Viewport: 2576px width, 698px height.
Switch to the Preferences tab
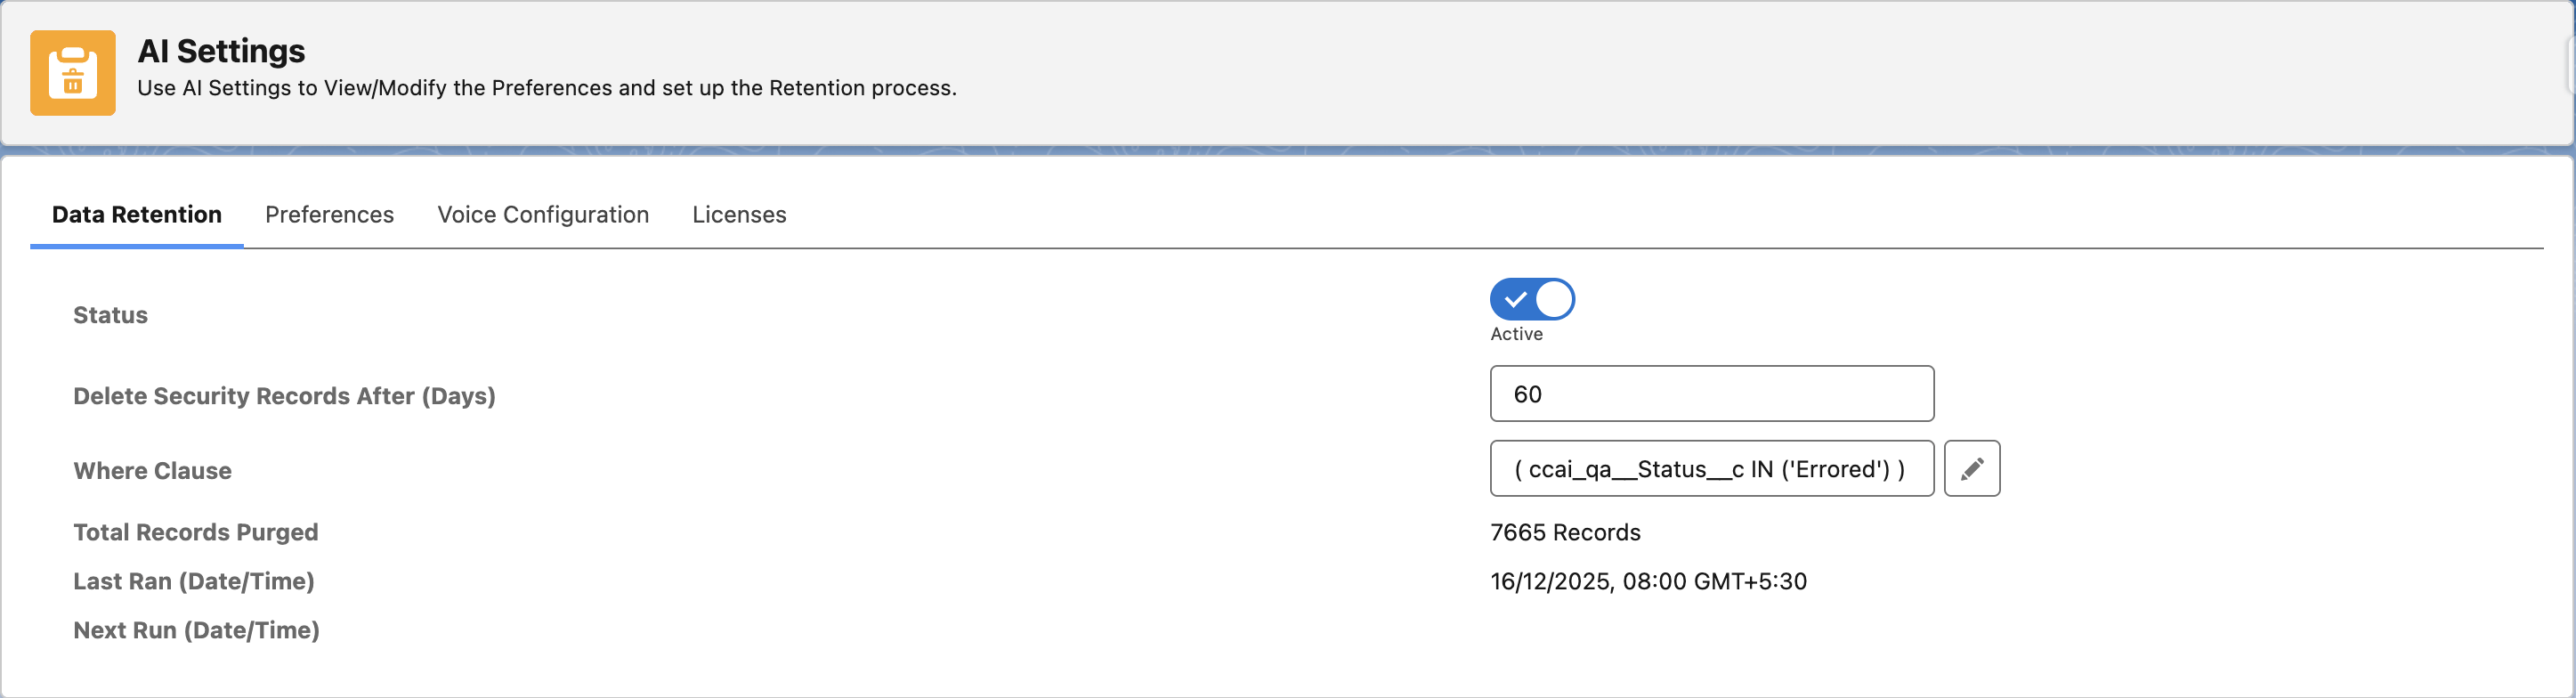329,215
